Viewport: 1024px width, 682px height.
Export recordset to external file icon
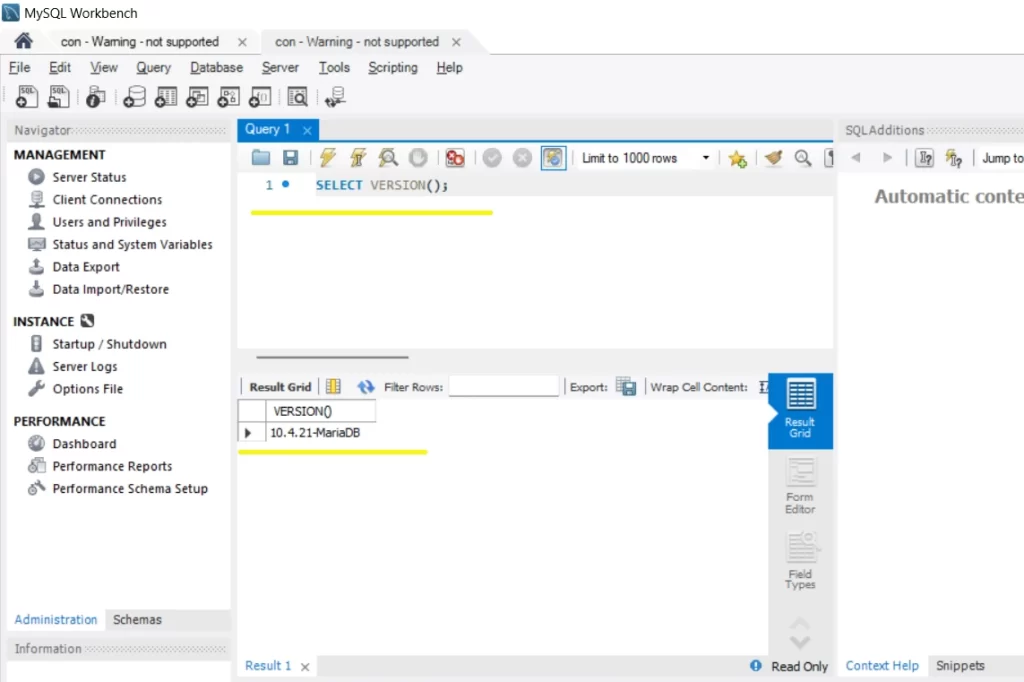pos(626,387)
